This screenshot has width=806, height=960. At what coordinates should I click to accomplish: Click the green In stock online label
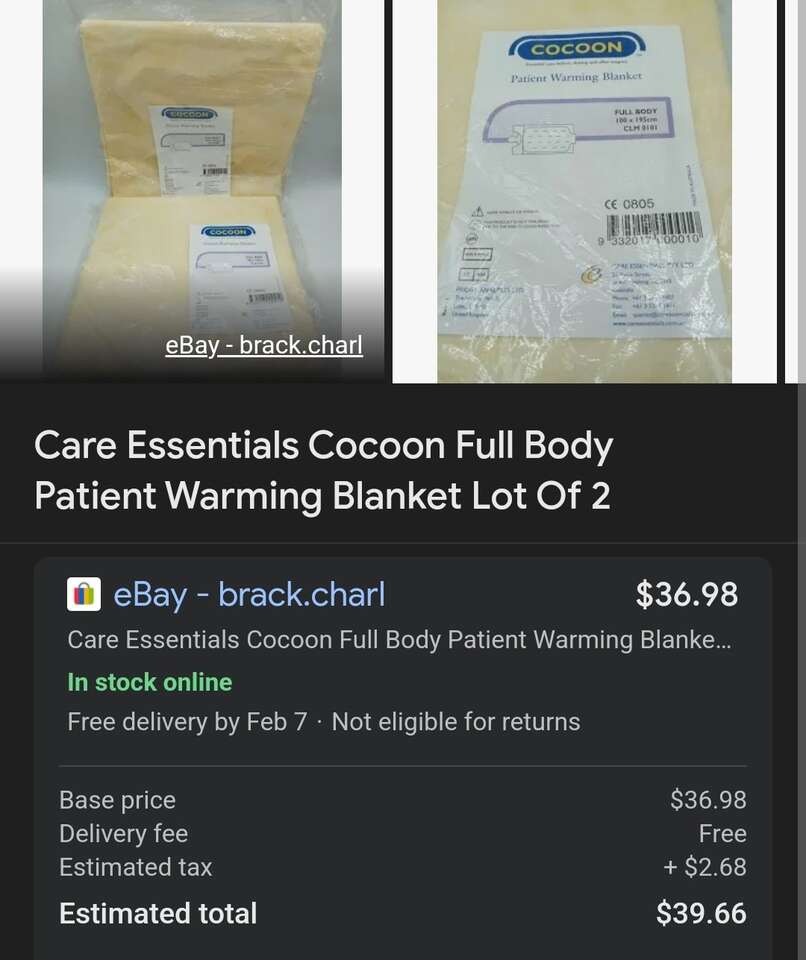(x=150, y=682)
